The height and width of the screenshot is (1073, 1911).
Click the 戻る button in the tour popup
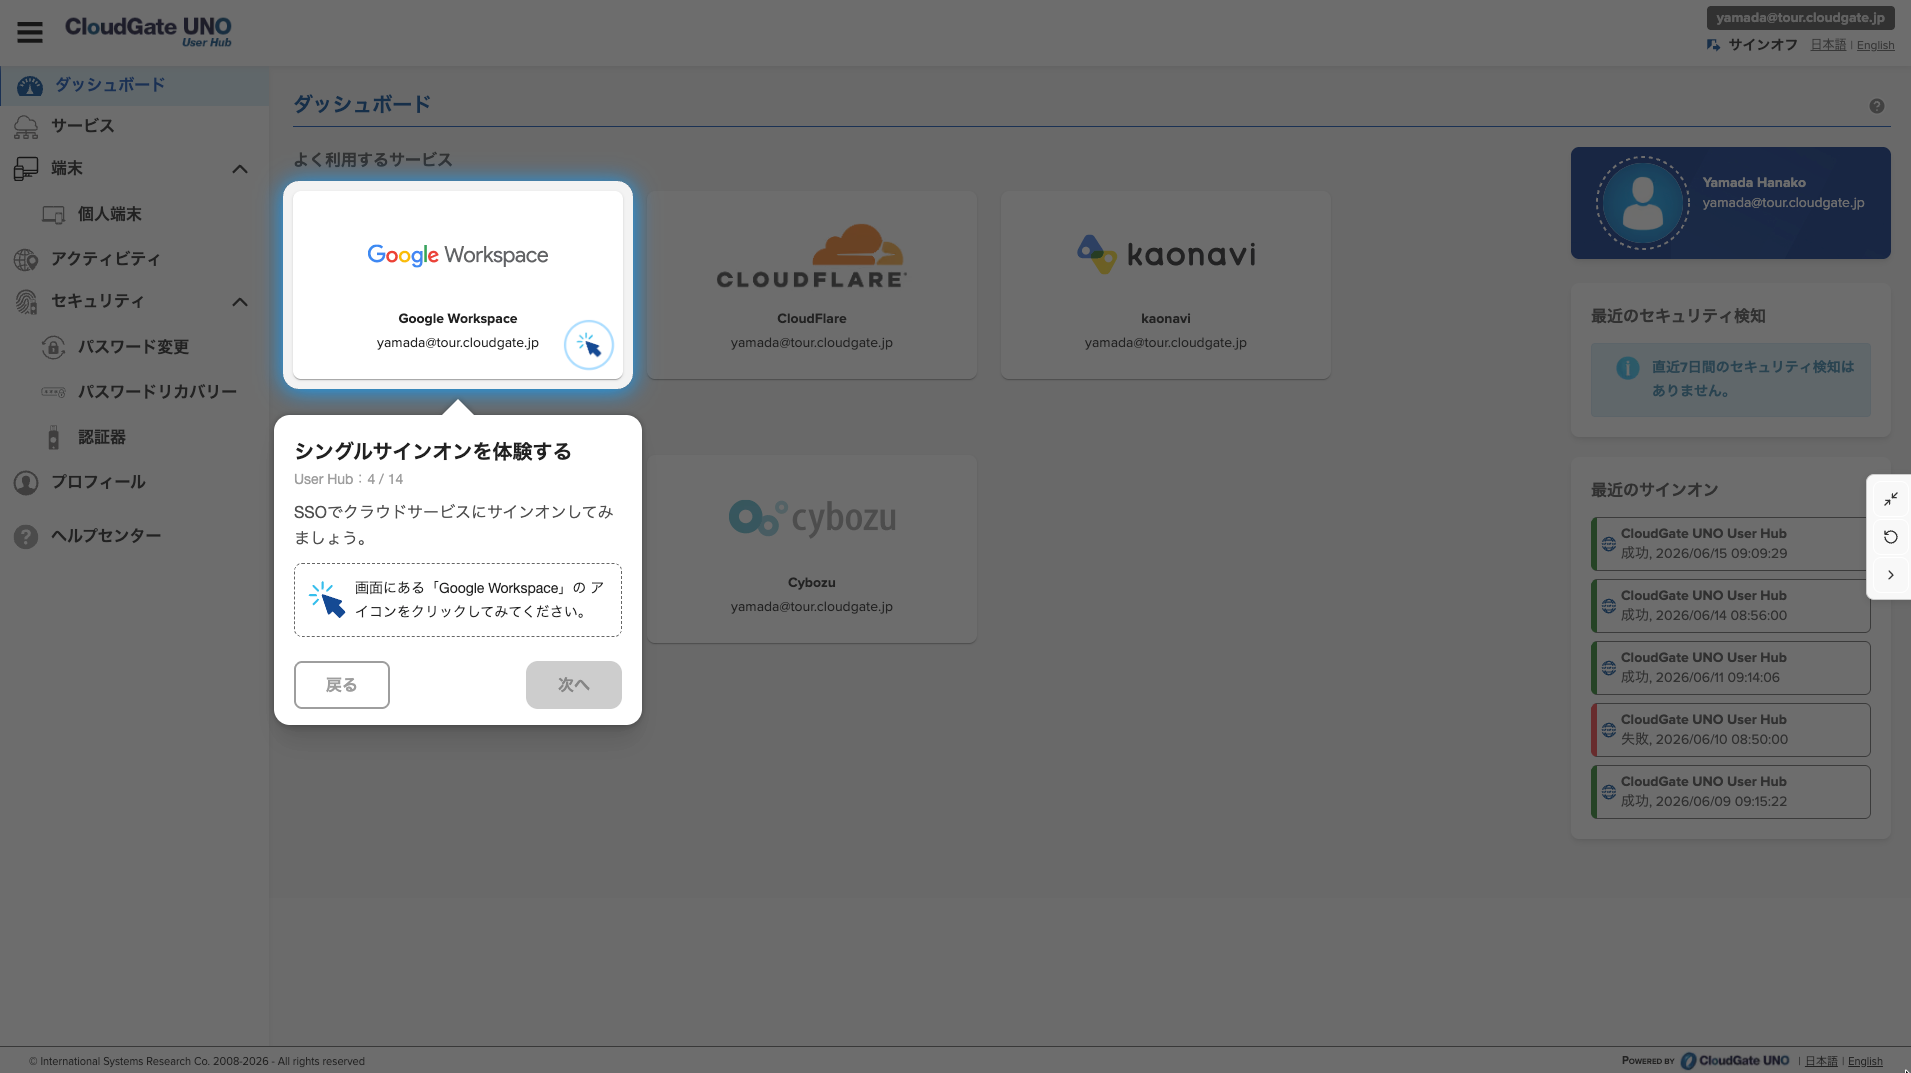pos(342,685)
